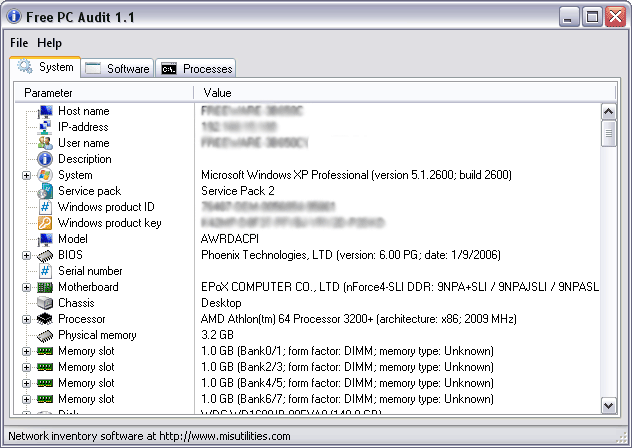Click the System Windows logo icon
Screen dimensions: 632x448
click(45, 175)
